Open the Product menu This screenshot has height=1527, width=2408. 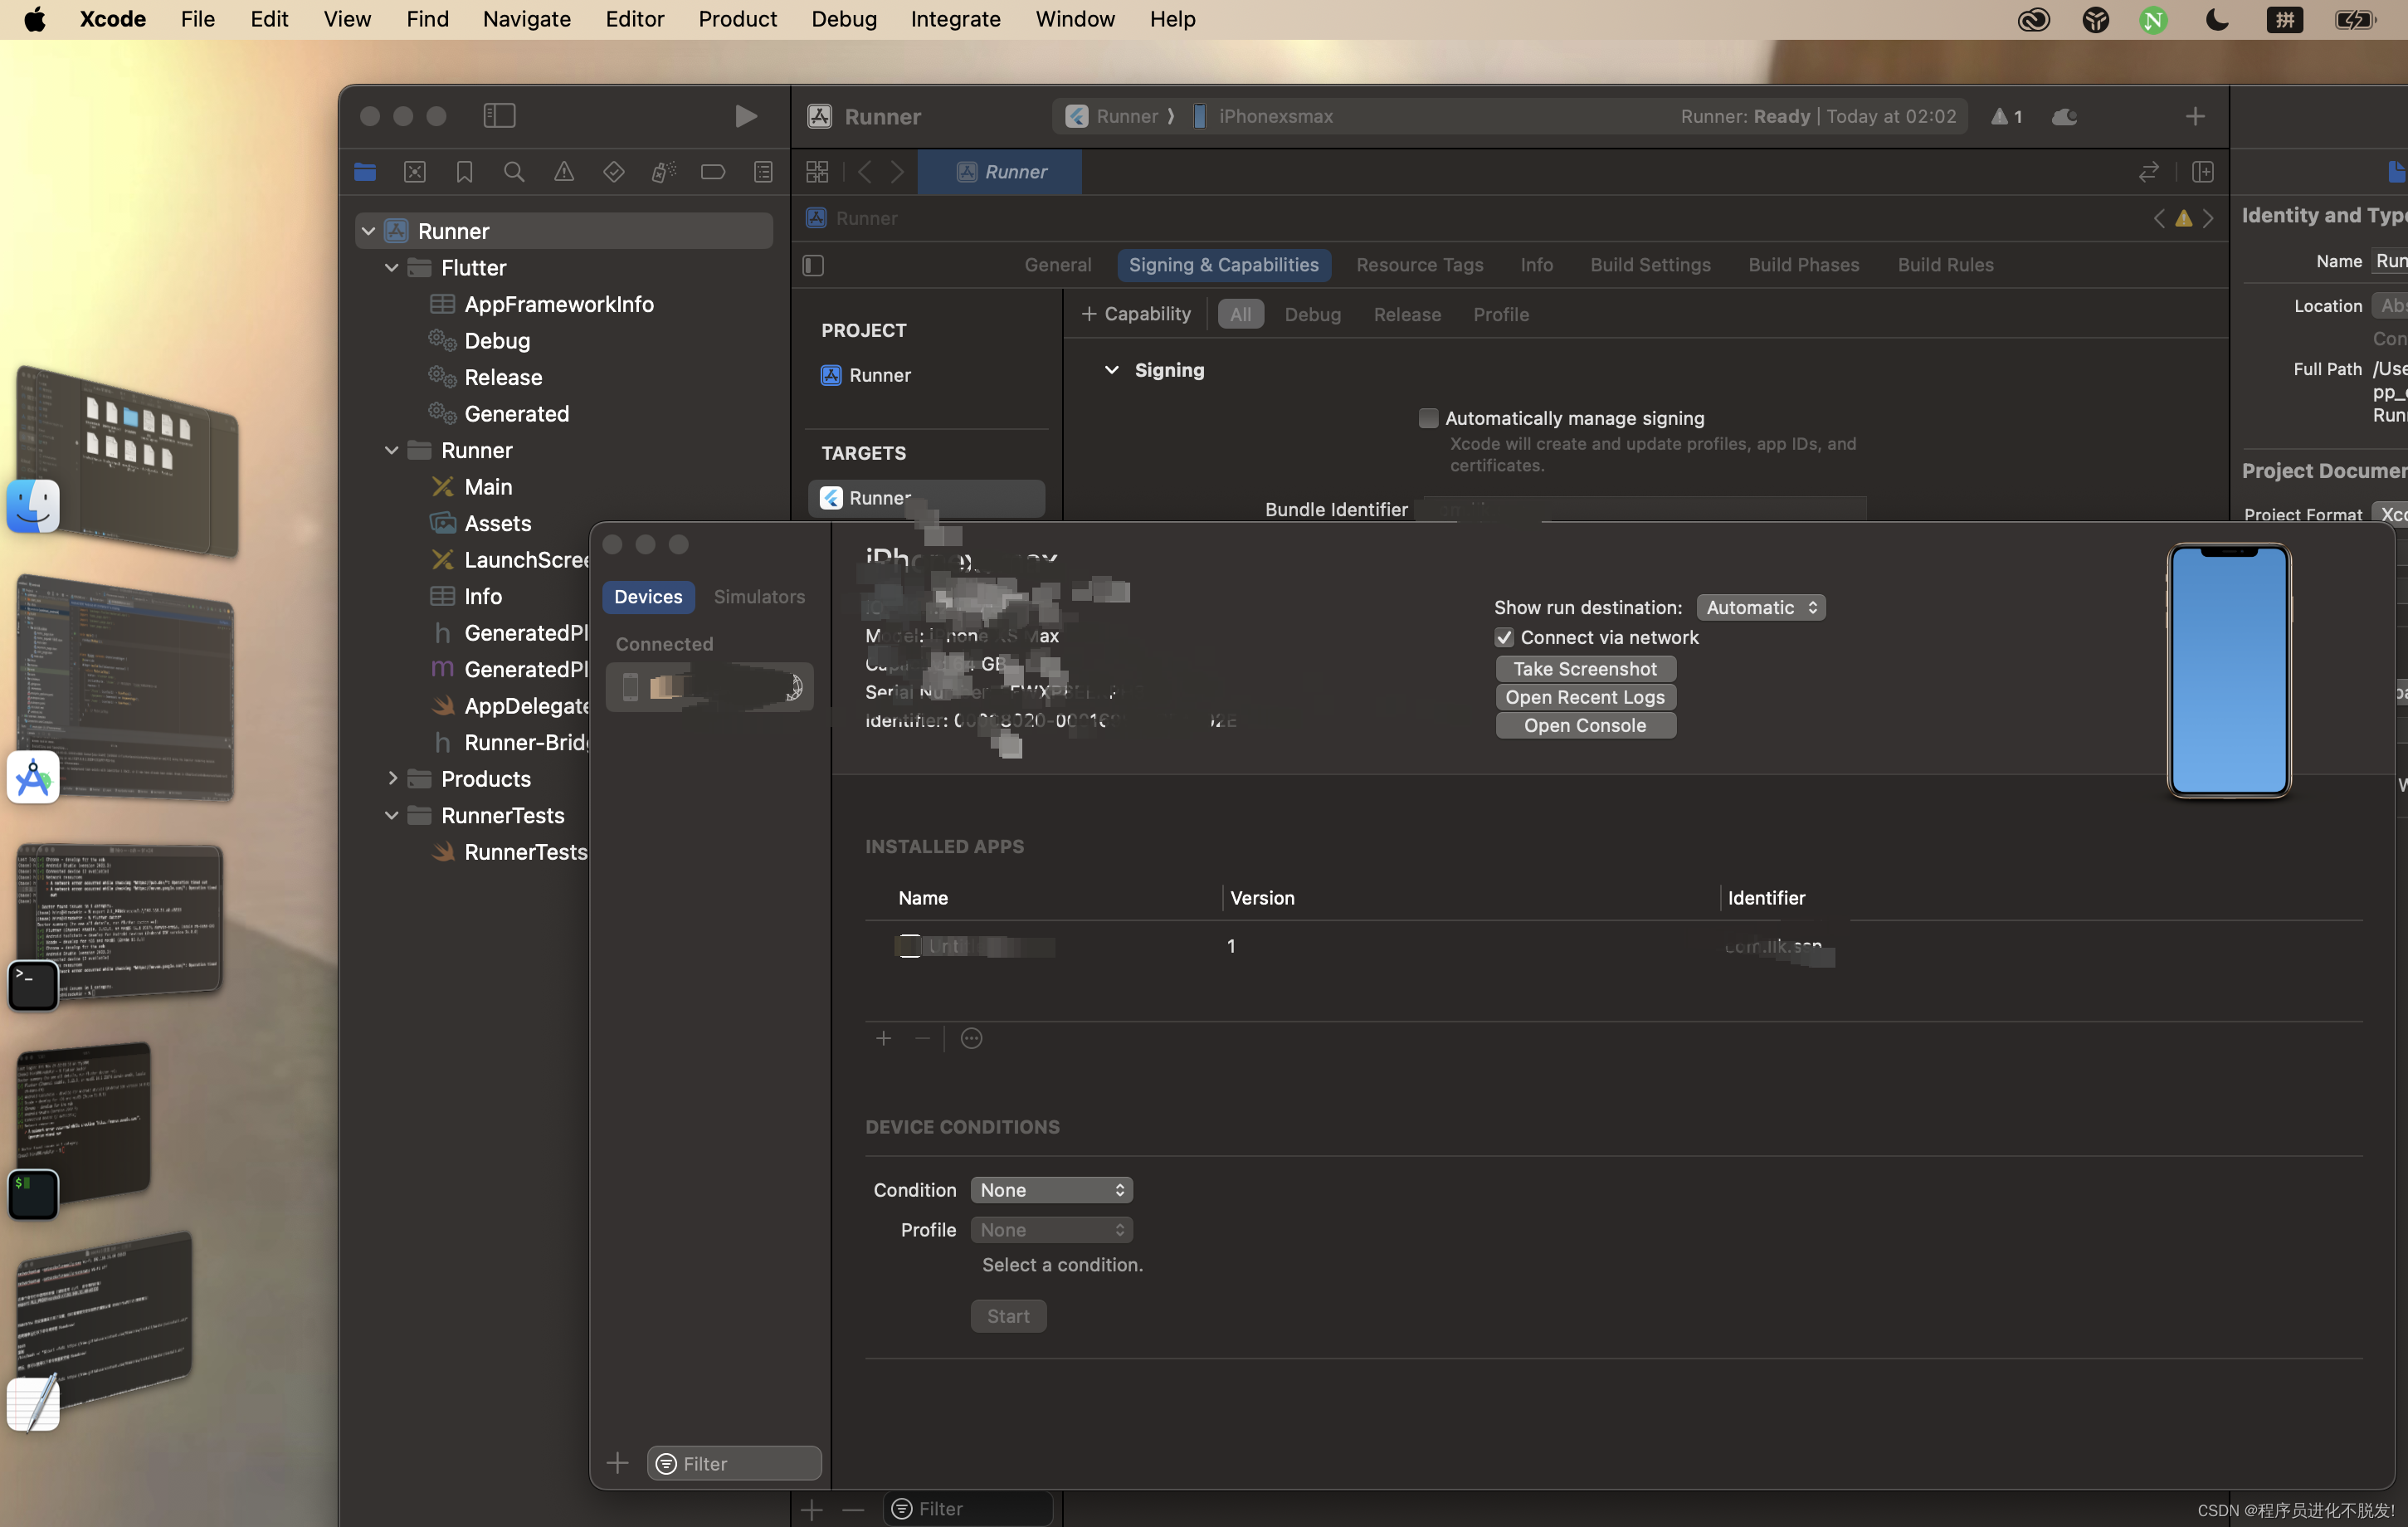click(737, 19)
